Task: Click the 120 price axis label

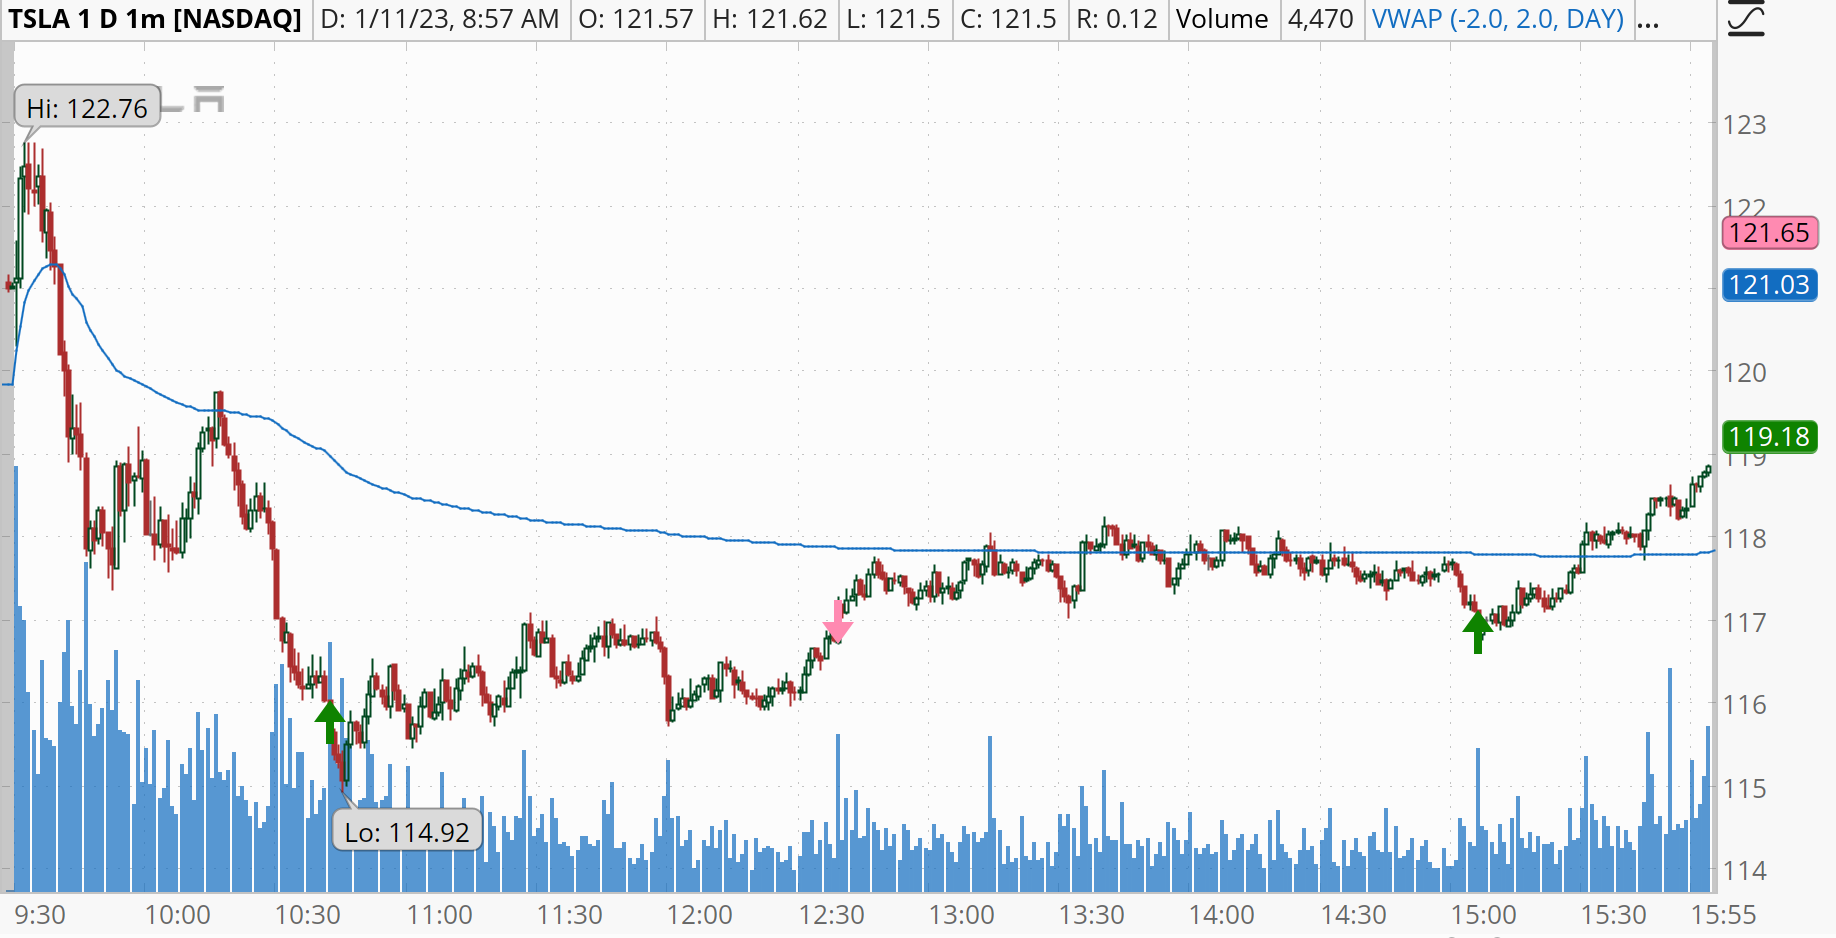Action: (x=1745, y=373)
